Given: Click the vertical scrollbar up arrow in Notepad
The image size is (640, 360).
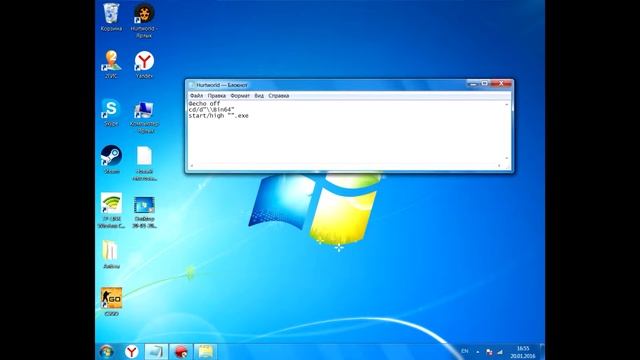Looking at the screenshot, I should (507, 105).
